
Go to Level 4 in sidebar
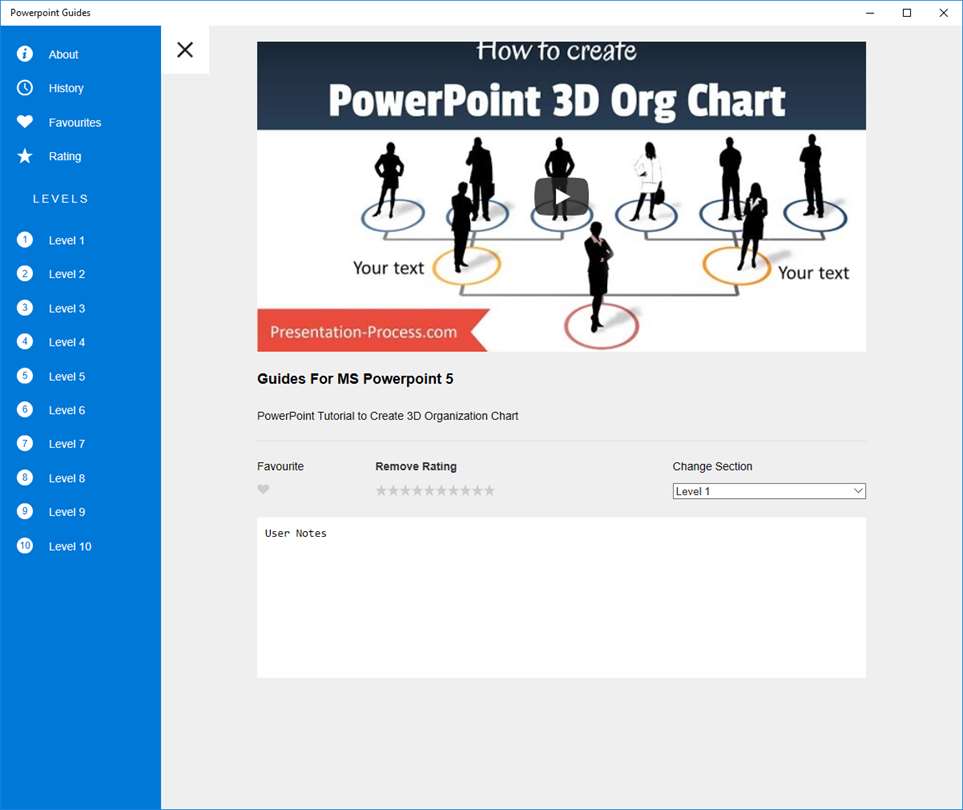coord(67,342)
